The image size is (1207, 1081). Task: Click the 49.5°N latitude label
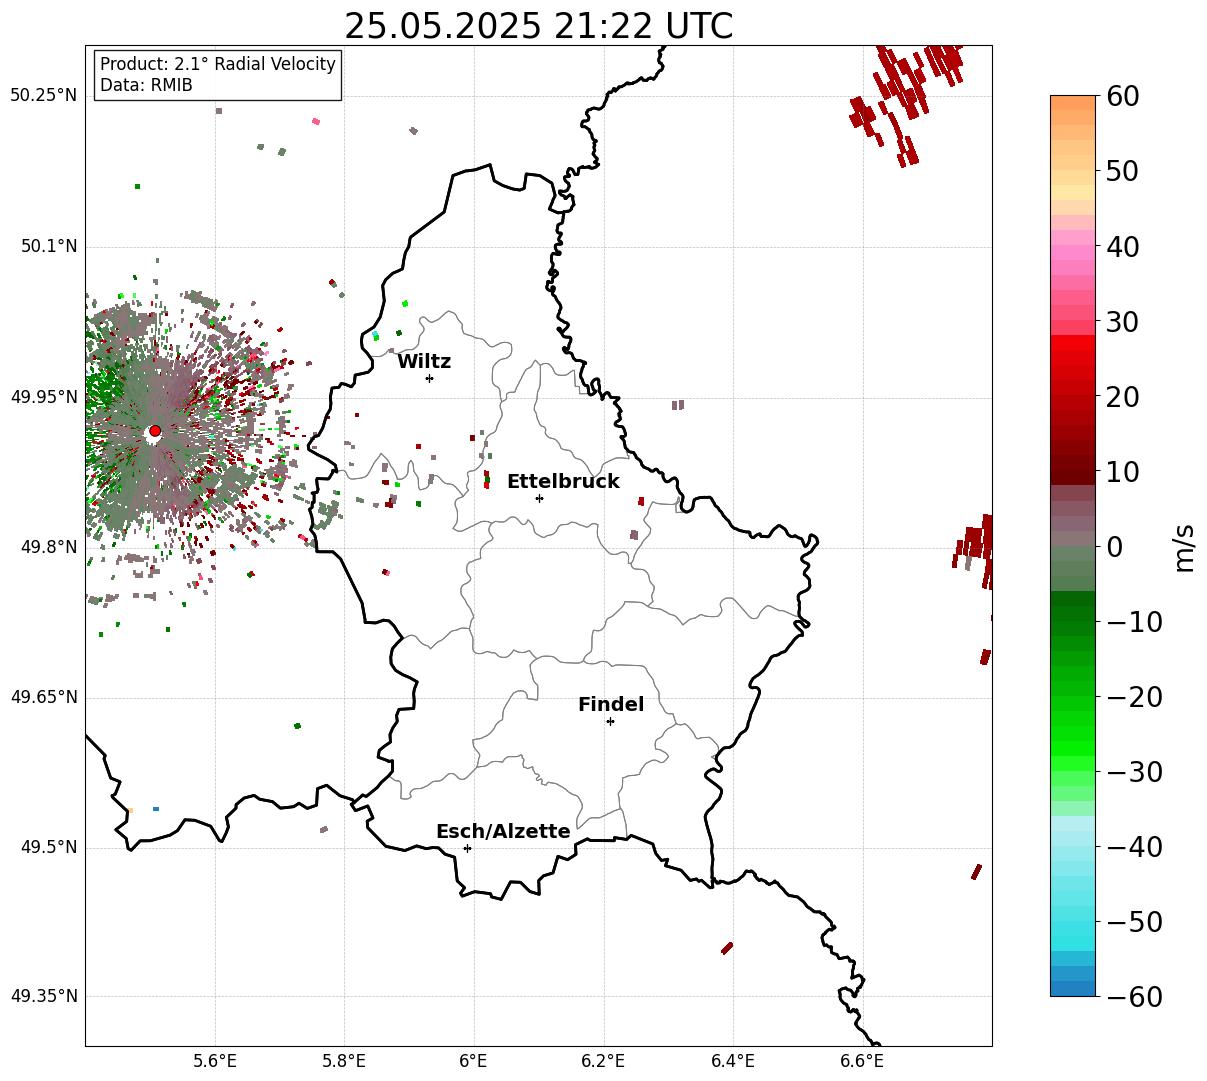49,847
